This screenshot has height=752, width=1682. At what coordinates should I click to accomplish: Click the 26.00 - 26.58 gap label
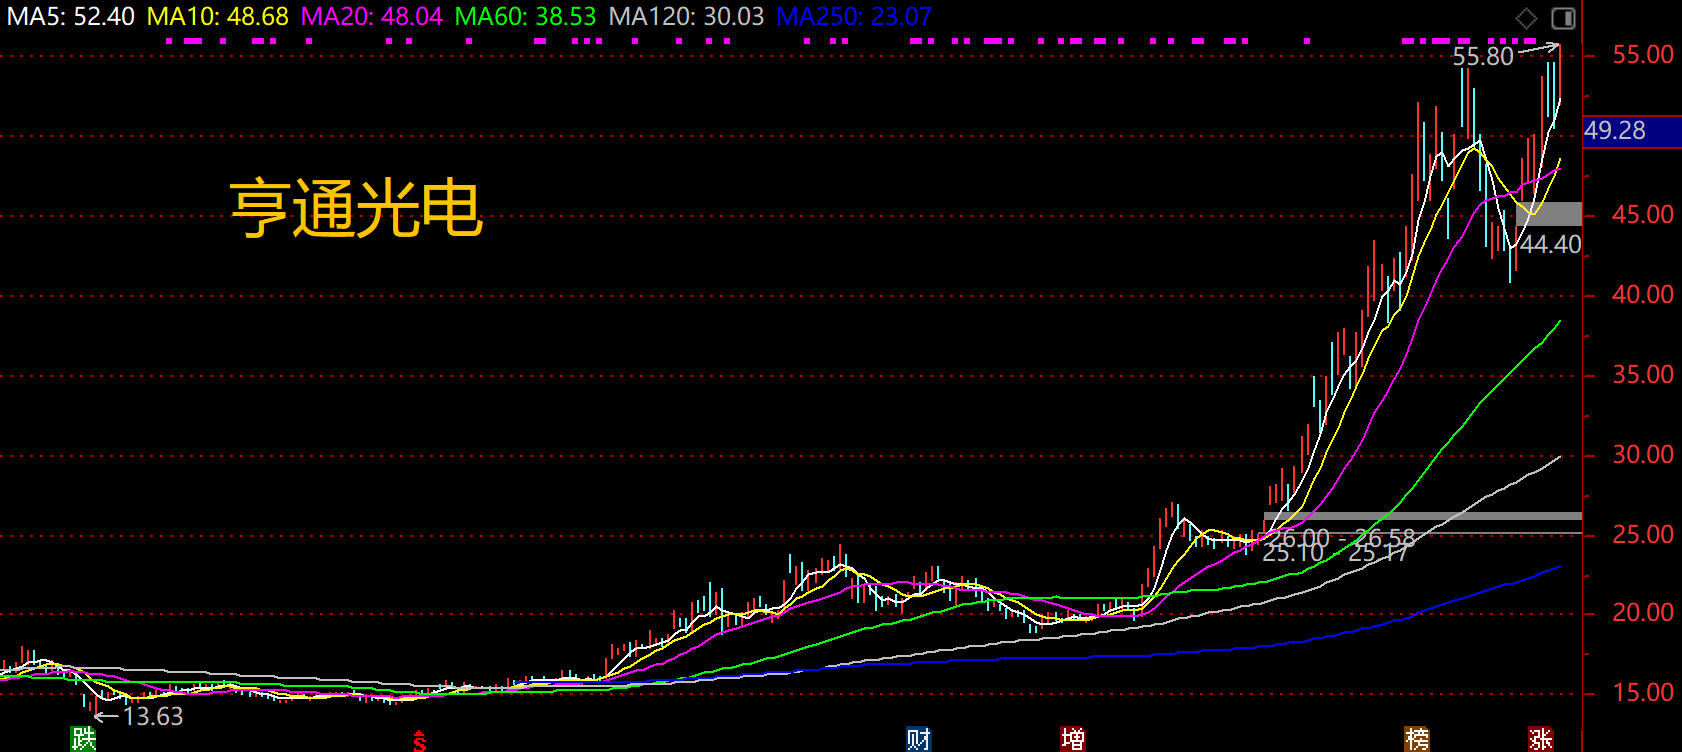(x=1341, y=537)
